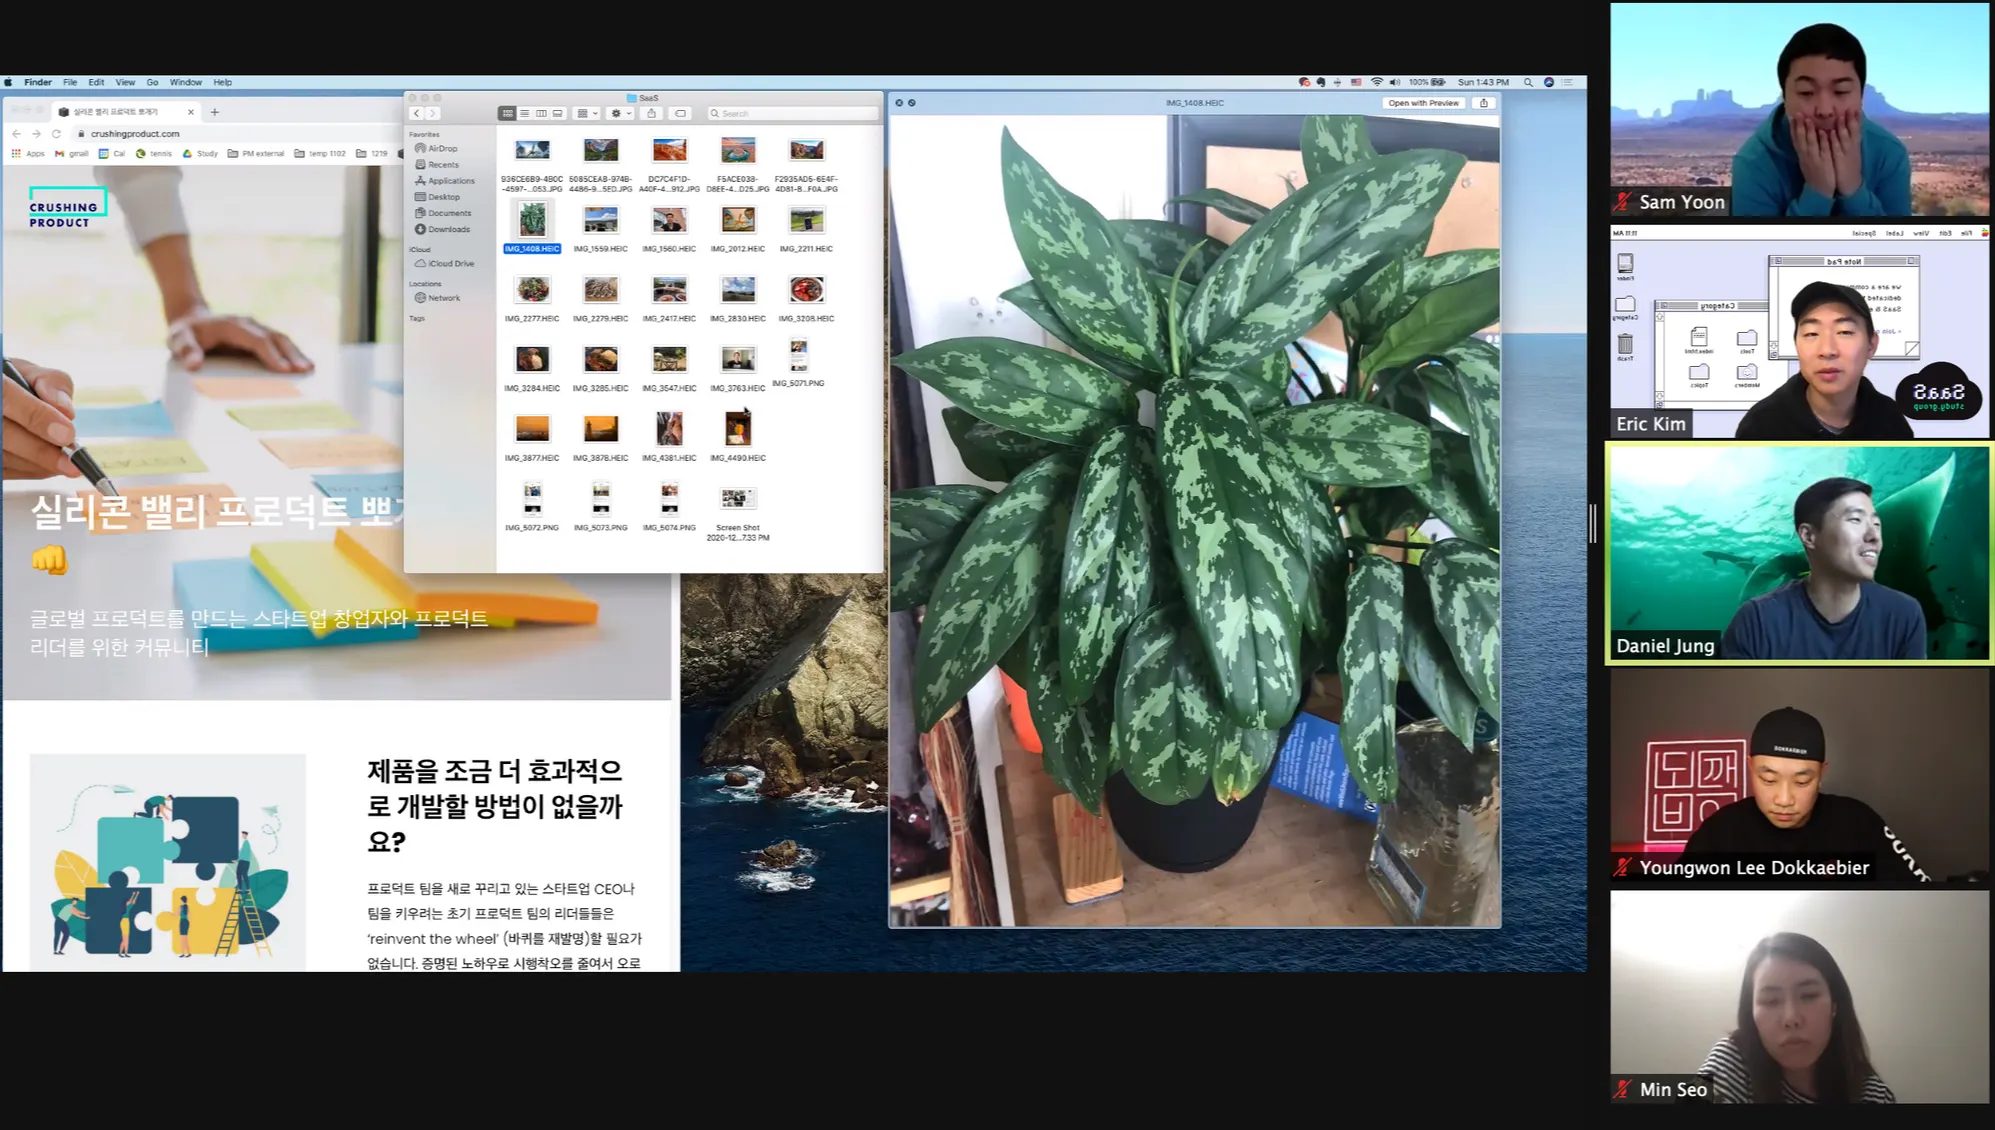Open Downloads folder in sidebar

(x=448, y=229)
